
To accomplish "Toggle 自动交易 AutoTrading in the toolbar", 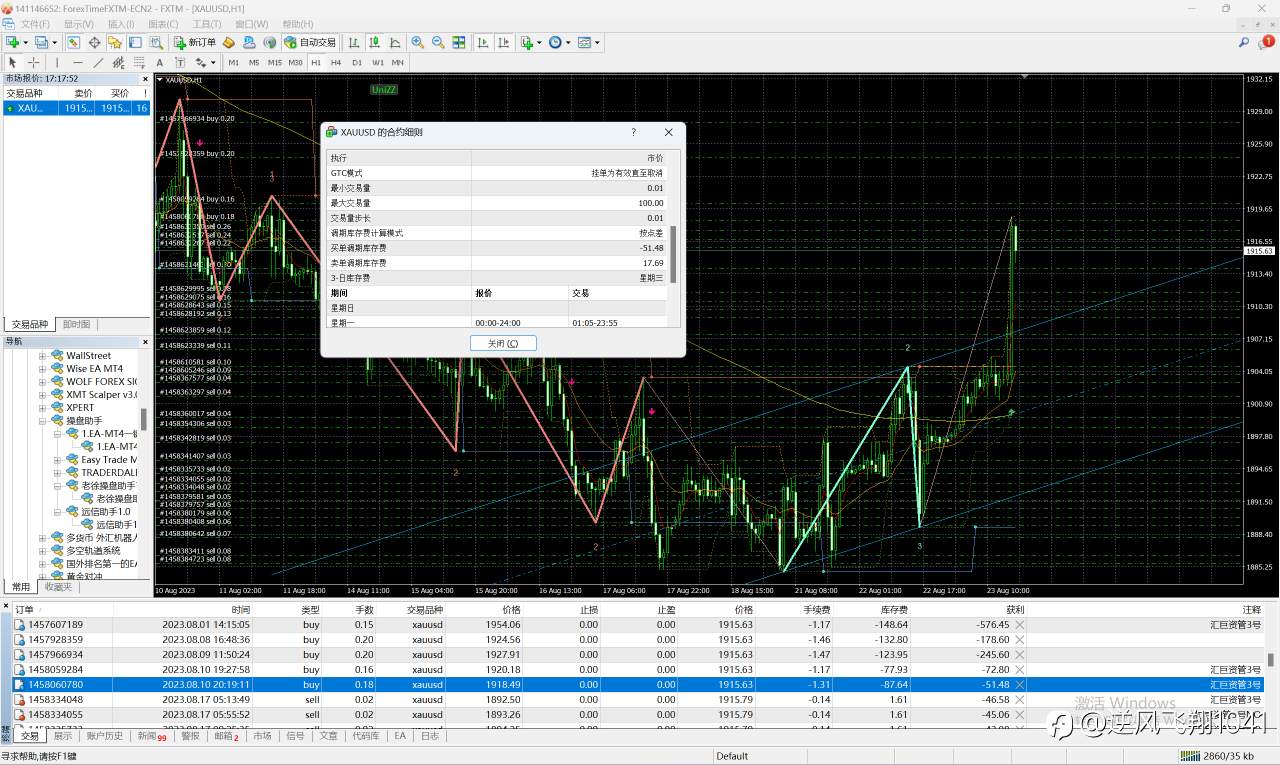I will click(309, 42).
